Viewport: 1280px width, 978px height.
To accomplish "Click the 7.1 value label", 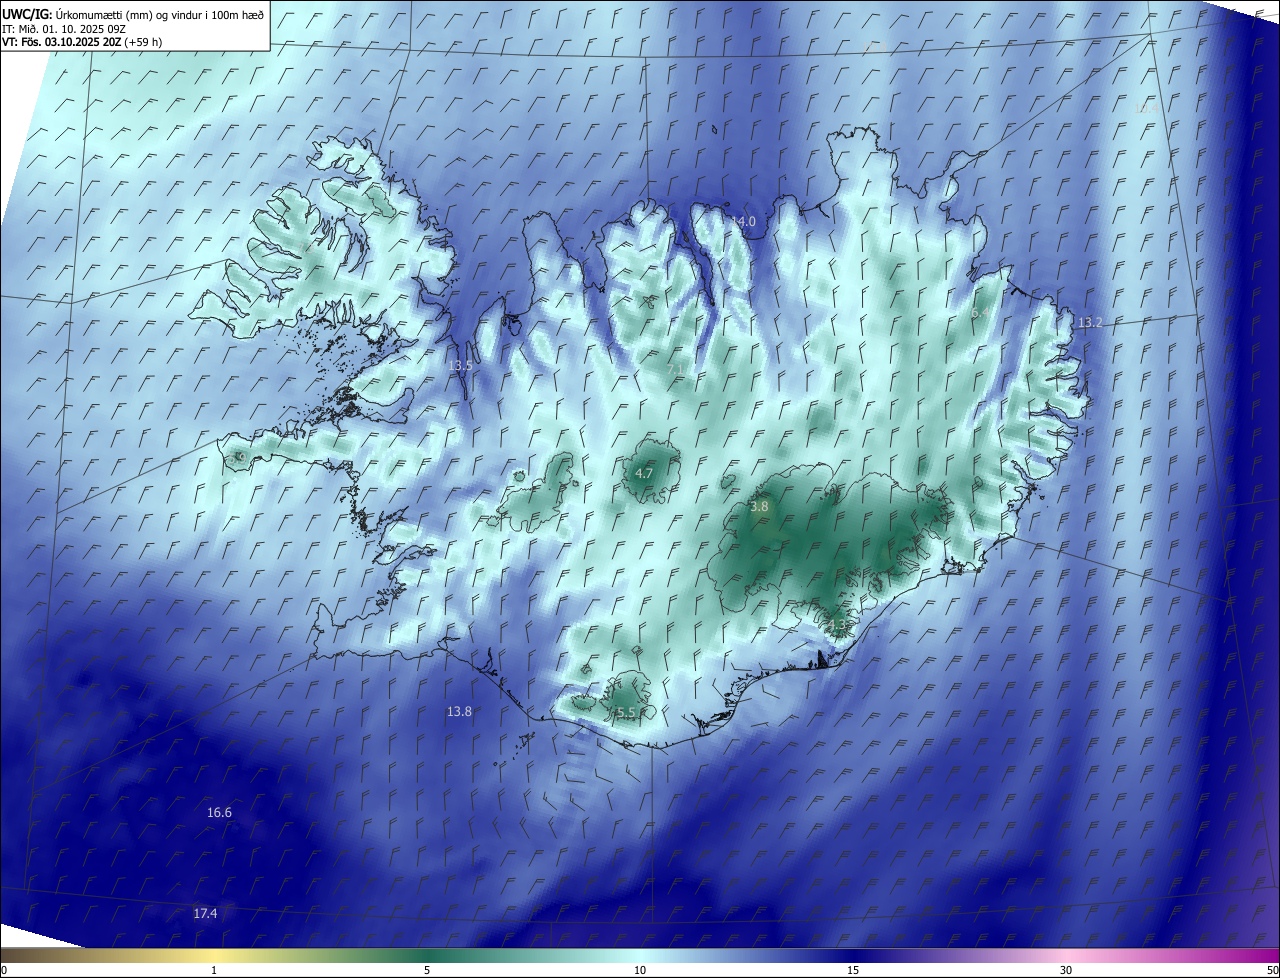I will click(x=676, y=369).
